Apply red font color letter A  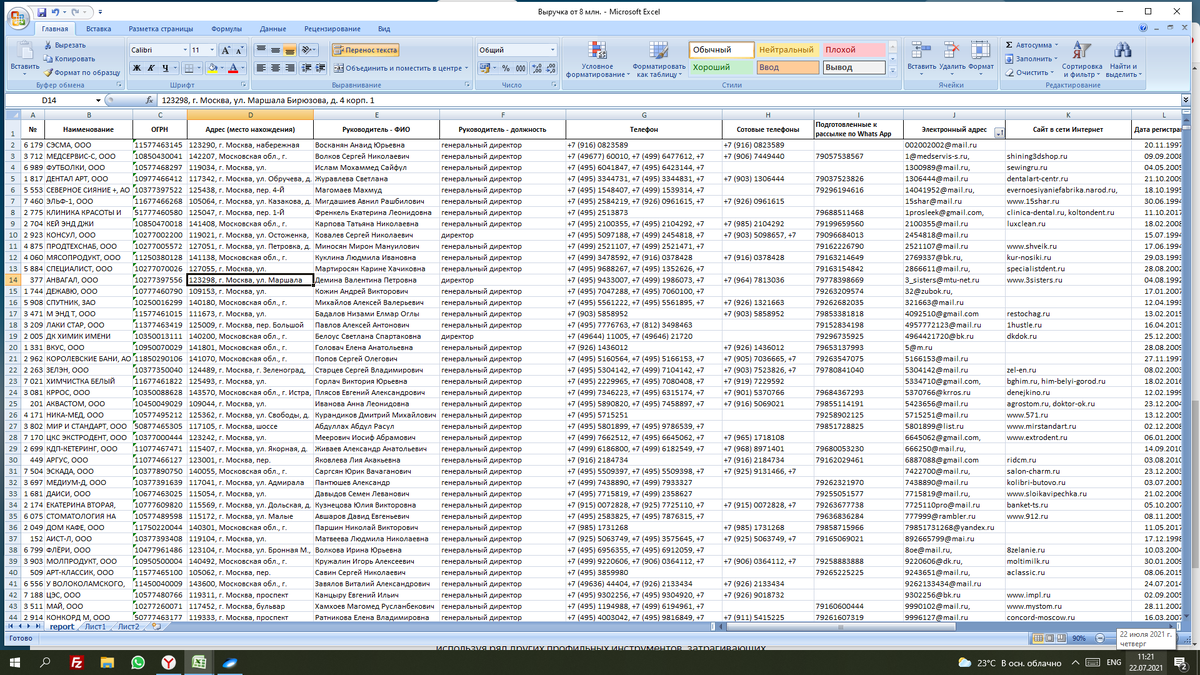pos(233,68)
